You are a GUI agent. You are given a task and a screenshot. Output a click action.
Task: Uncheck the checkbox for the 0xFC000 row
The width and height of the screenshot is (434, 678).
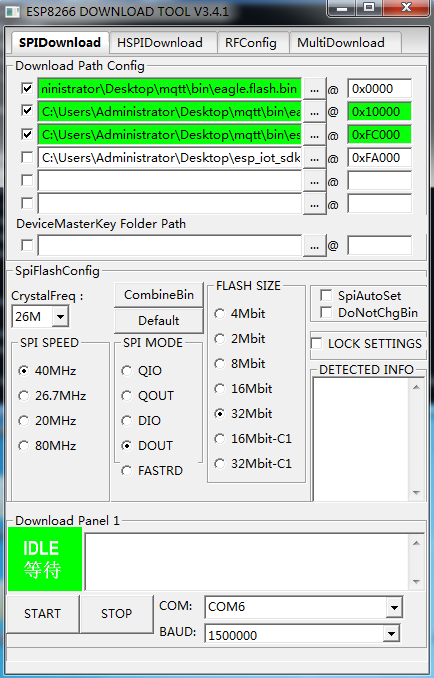tap(27, 134)
